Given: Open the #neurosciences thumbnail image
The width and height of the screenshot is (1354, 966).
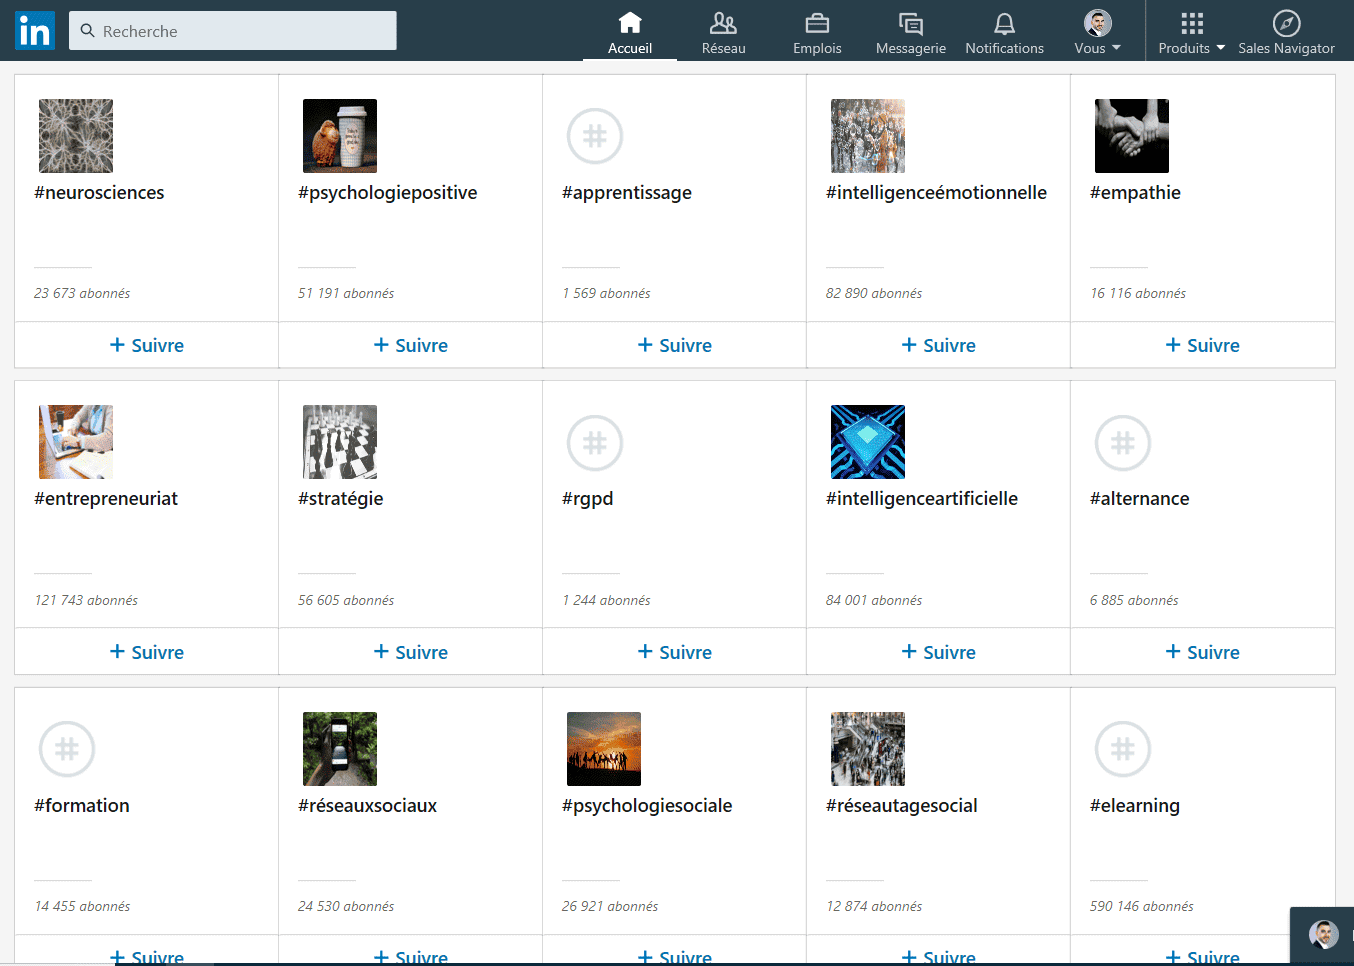Looking at the screenshot, I should [x=76, y=136].
